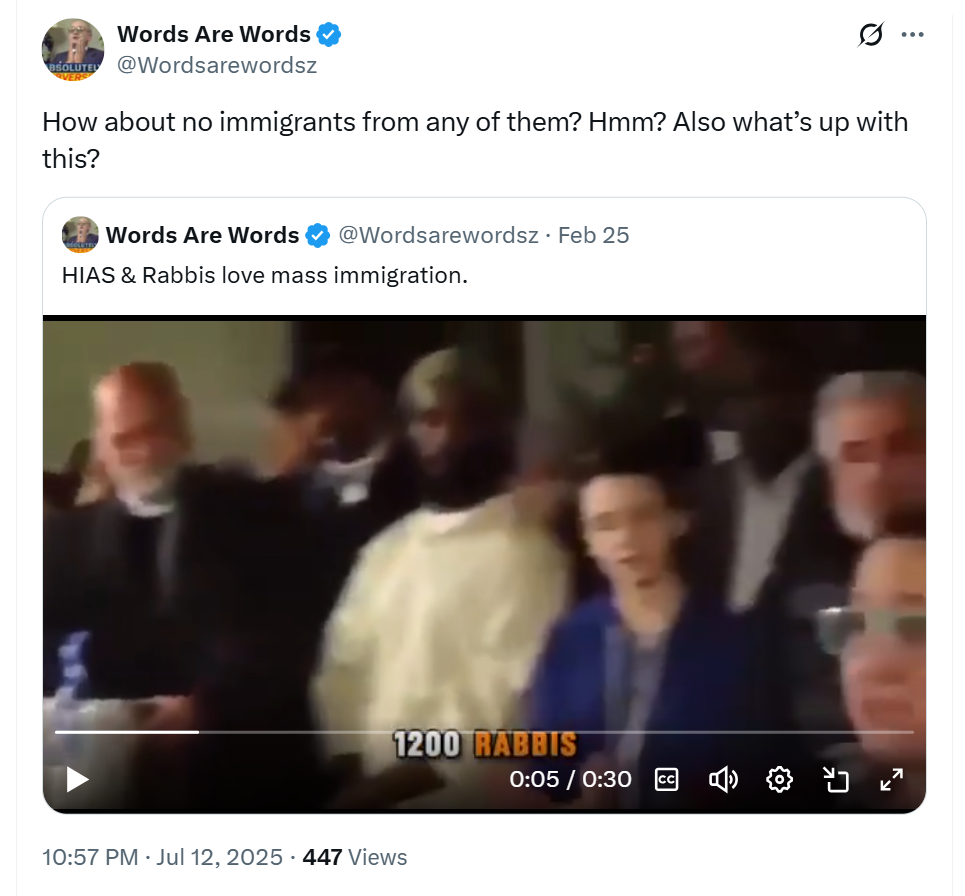The image size is (965, 896).
Task: Open video in picture-in-picture mode
Action: click(x=836, y=780)
